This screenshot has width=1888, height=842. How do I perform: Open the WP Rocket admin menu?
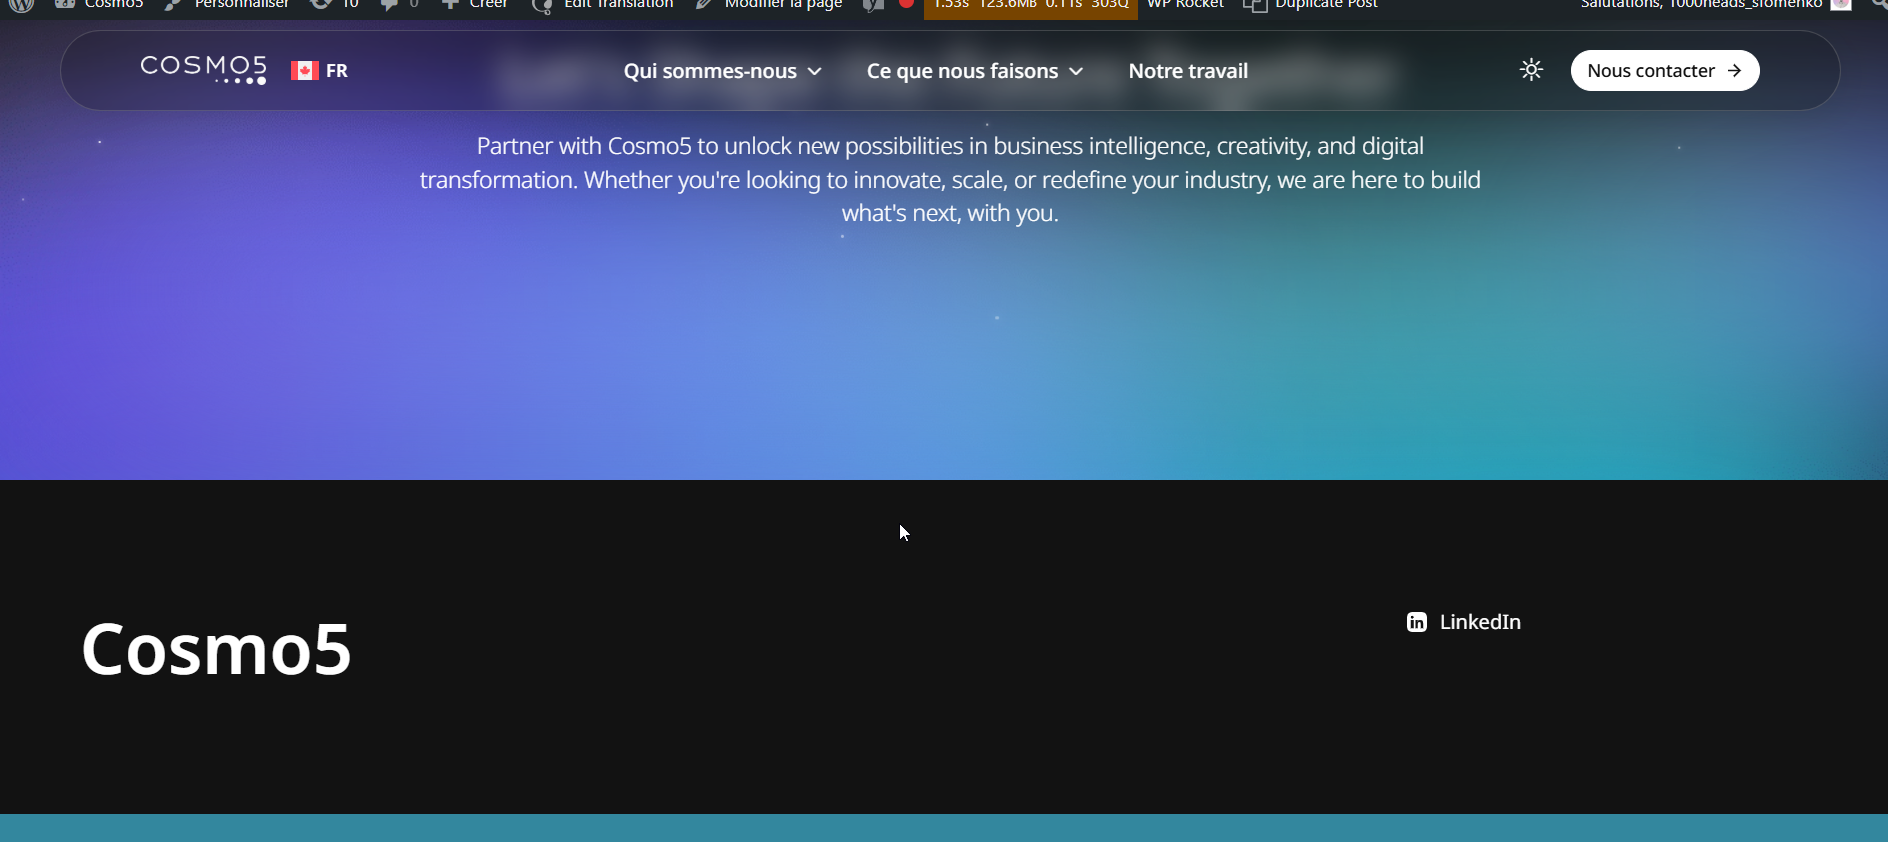click(1185, 5)
